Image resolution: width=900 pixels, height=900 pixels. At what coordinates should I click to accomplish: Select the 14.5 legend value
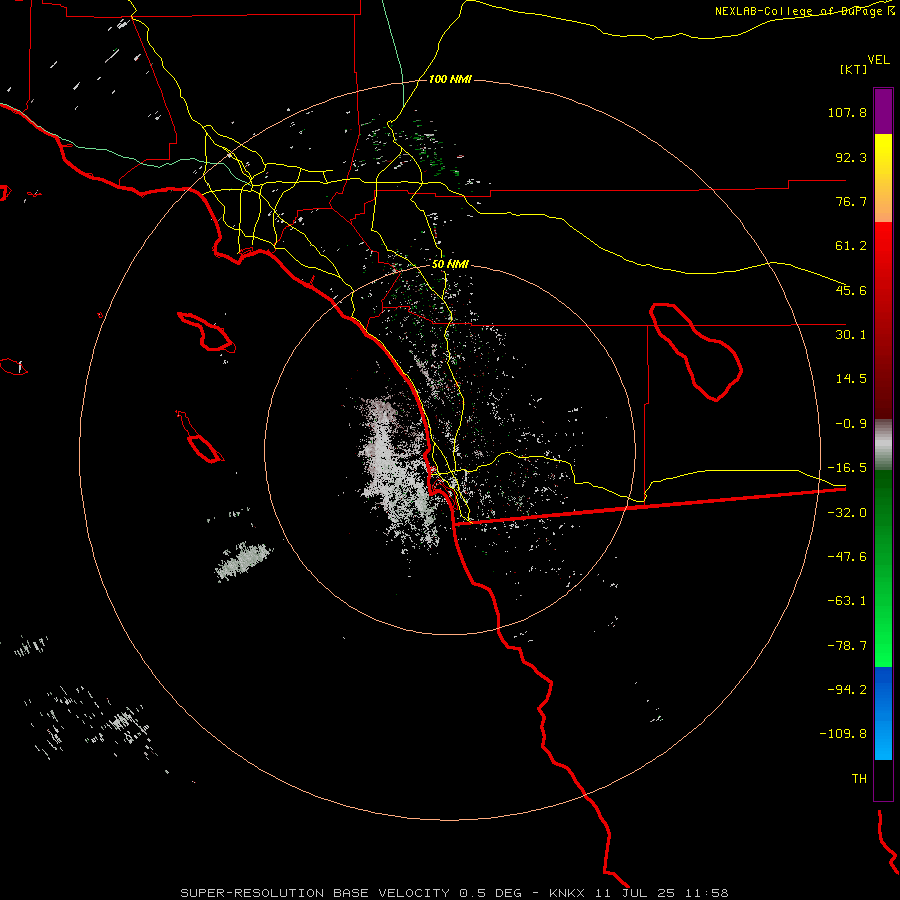[851, 378]
